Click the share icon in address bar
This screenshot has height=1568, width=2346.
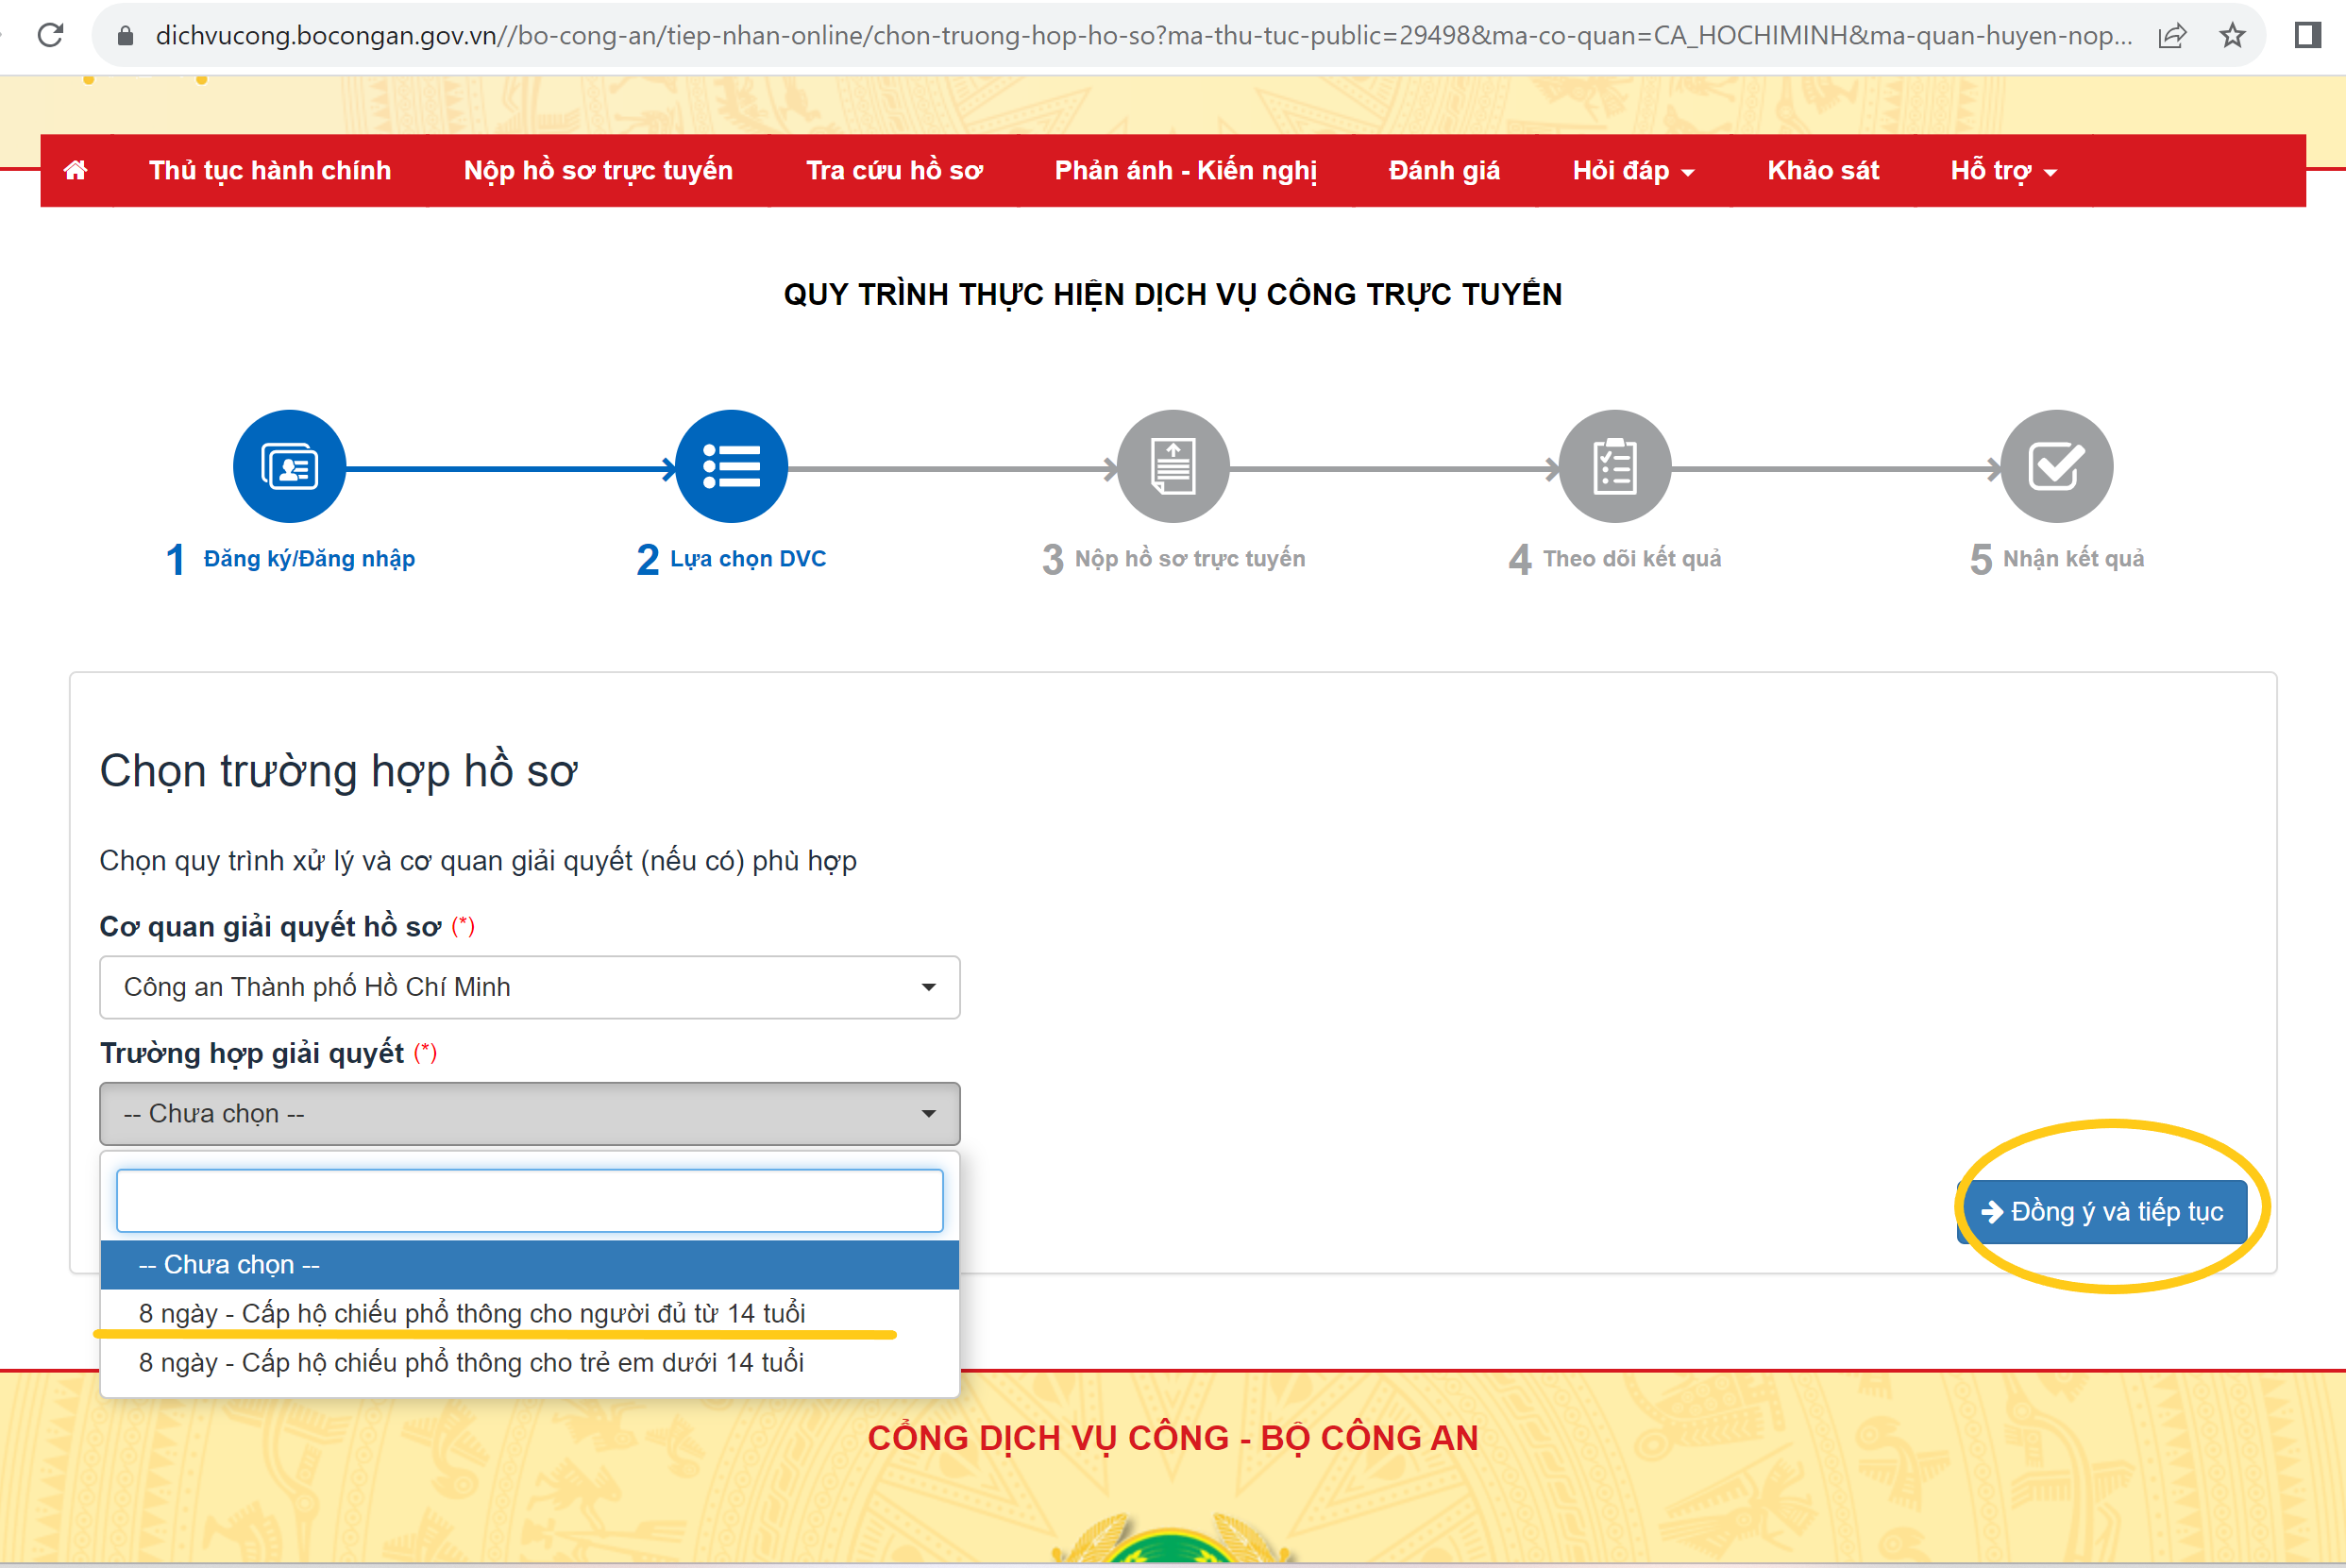[x=2172, y=36]
